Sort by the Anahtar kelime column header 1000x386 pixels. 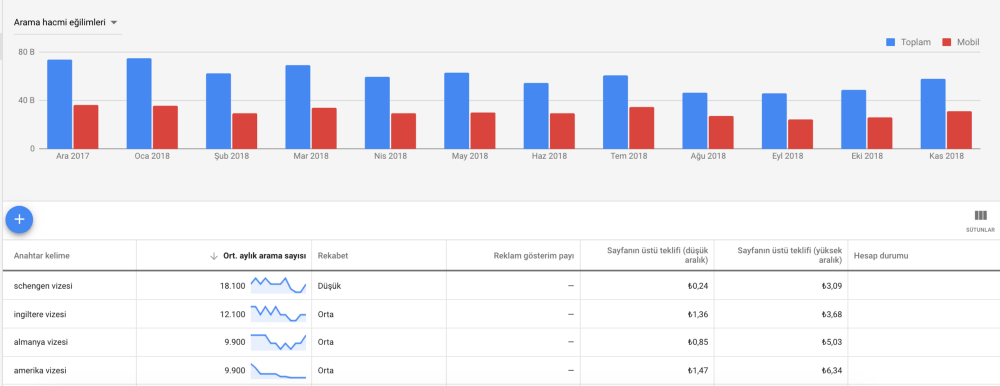coord(41,256)
